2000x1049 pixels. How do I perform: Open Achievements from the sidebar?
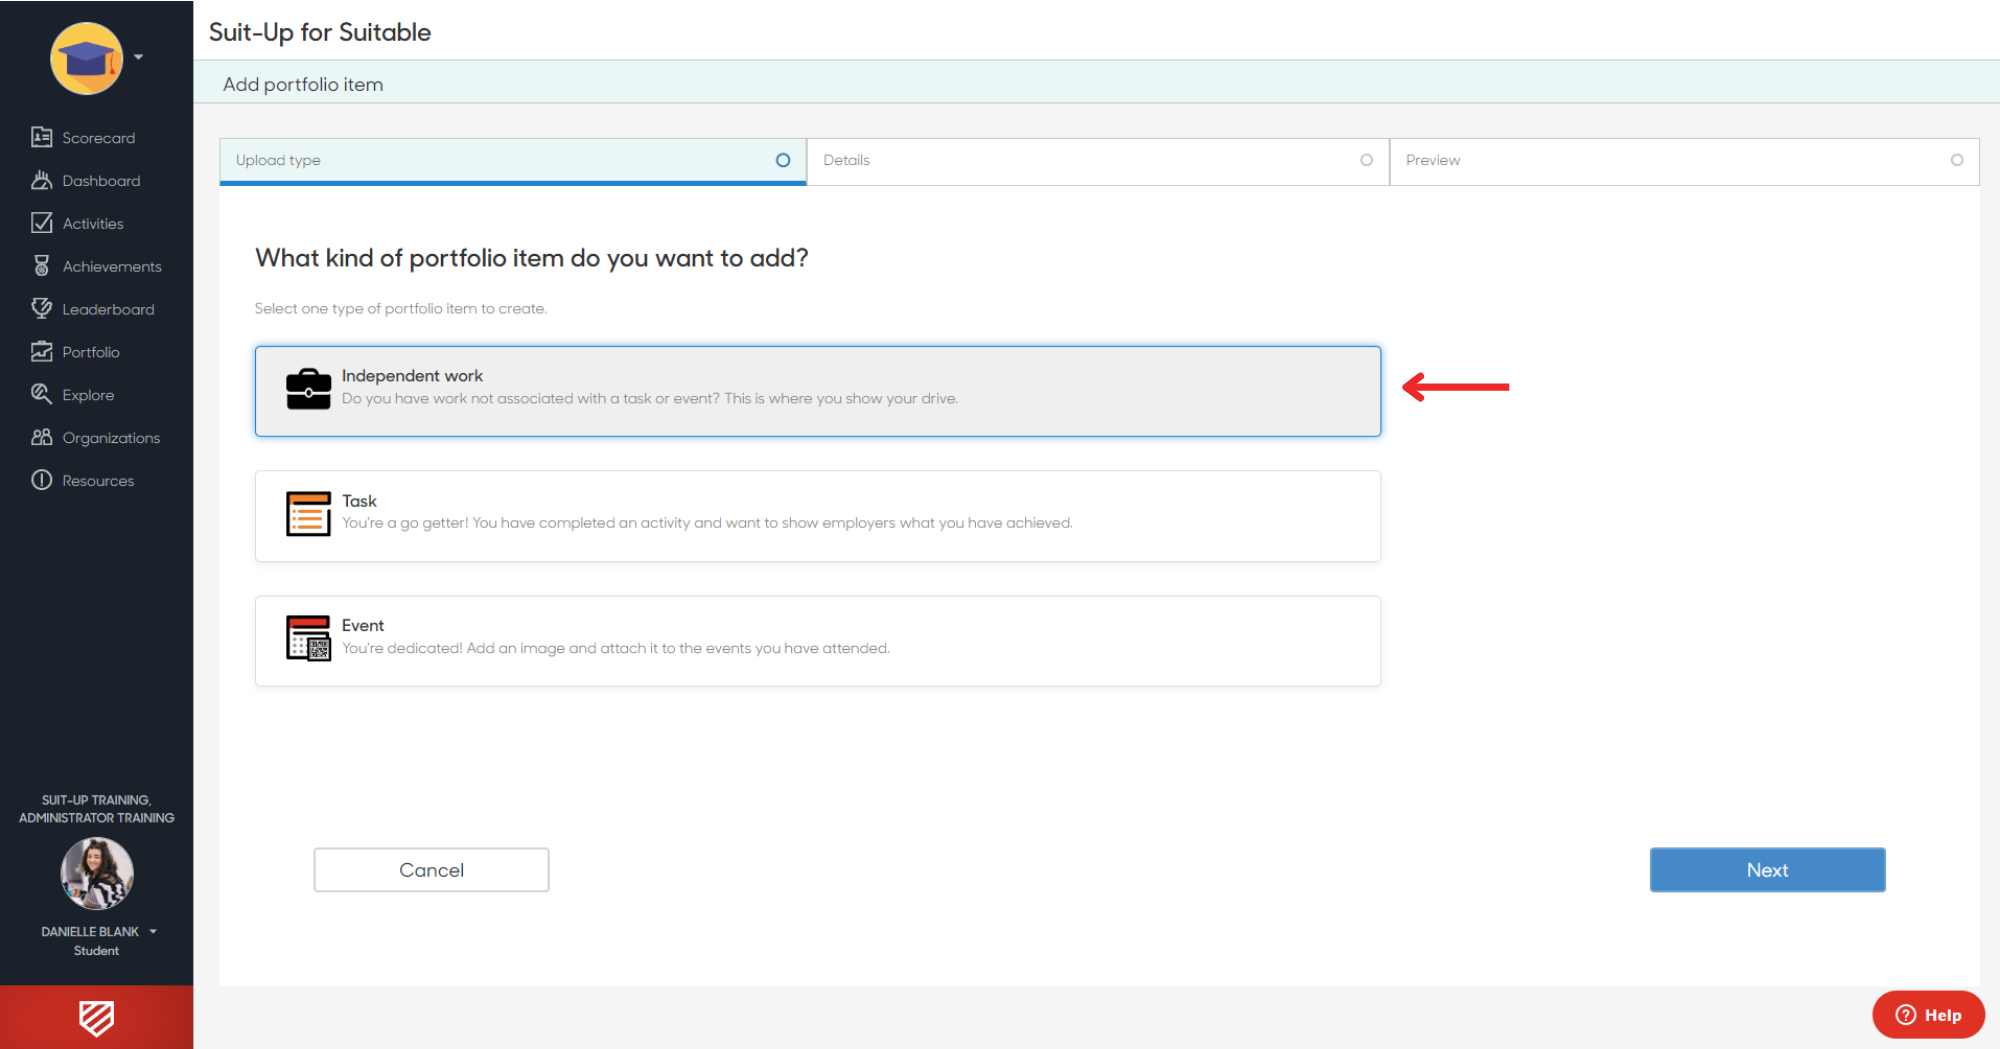point(112,267)
